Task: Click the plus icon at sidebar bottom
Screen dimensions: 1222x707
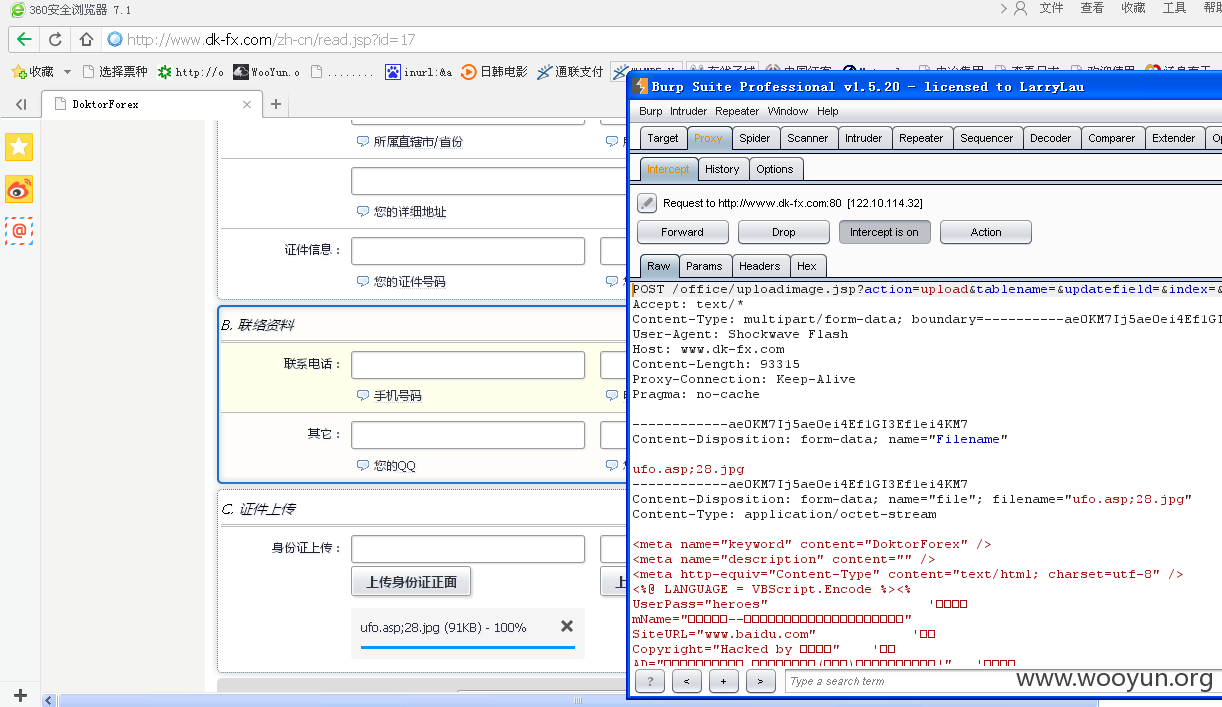Action: [20, 696]
